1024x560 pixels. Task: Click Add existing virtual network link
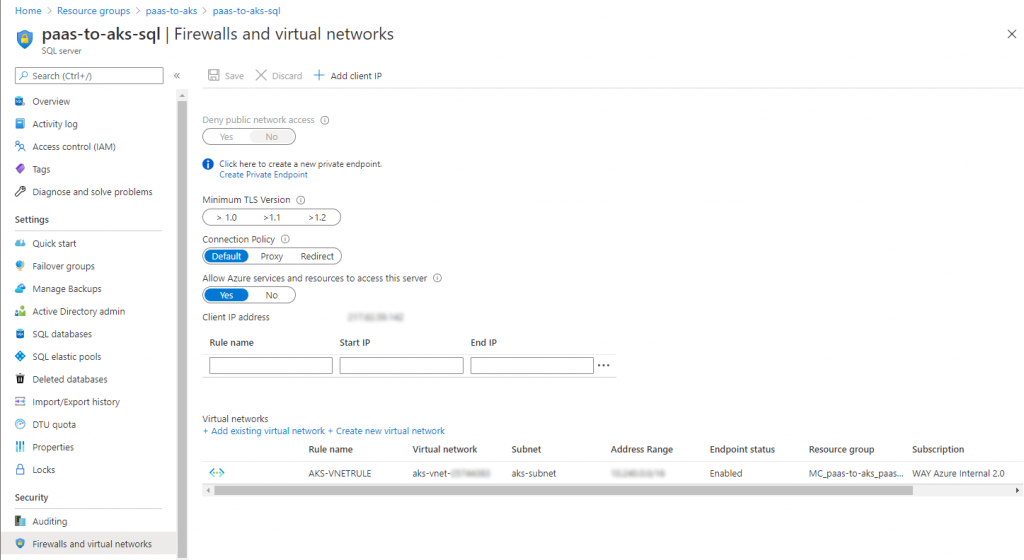pyautogui.click(x=264, y=431)
